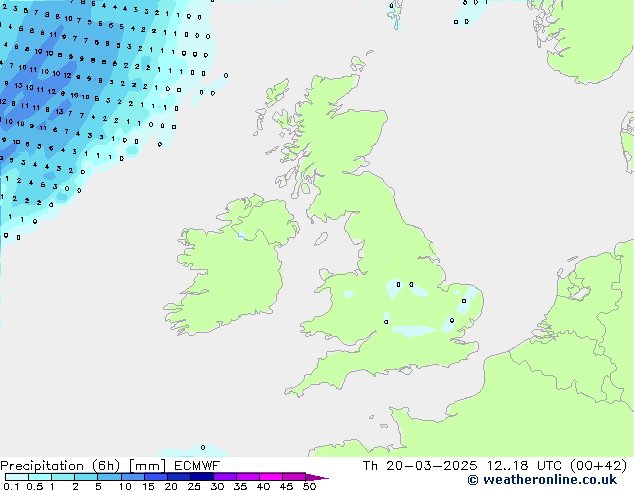Pick the 10–15 mm legend color box
Viewport: 634px width, 490px height.
133,477
